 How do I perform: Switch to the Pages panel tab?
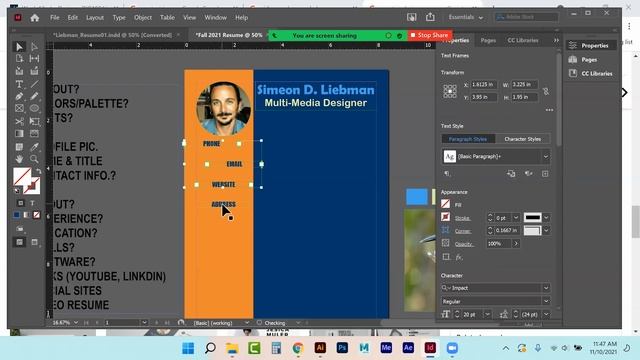(x=488, y=40)
